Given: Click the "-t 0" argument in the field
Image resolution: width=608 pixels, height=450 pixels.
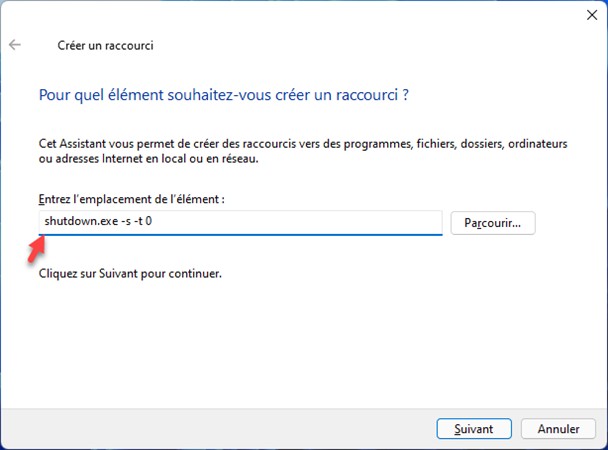Looking at the screenshot, I should coord(141,221).
